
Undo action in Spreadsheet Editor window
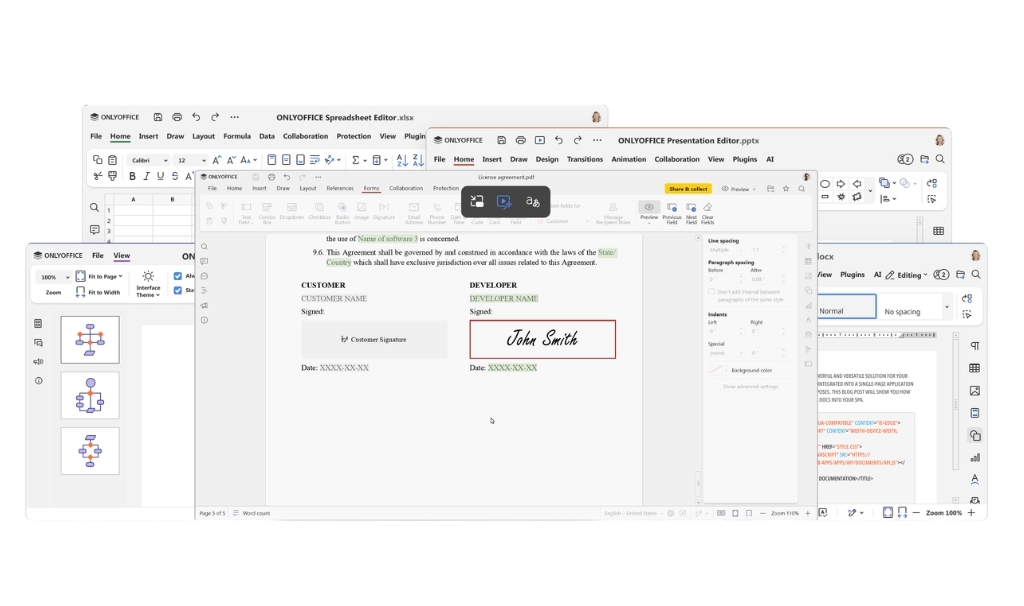point(196,117)
